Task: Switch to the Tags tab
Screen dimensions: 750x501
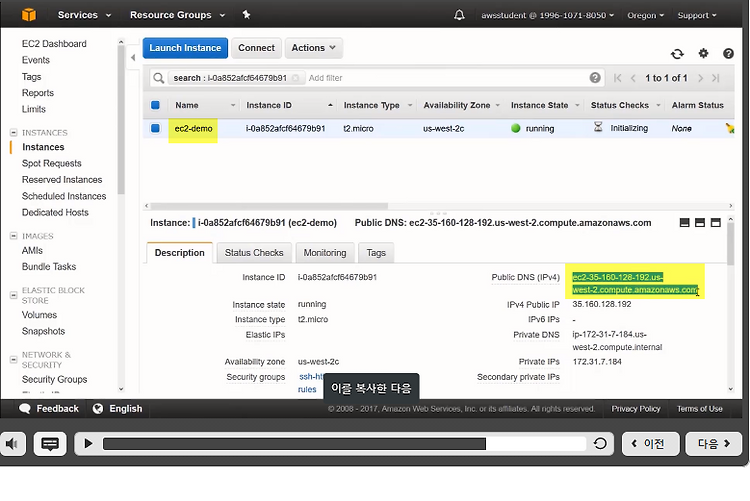Action: [376, 253]
